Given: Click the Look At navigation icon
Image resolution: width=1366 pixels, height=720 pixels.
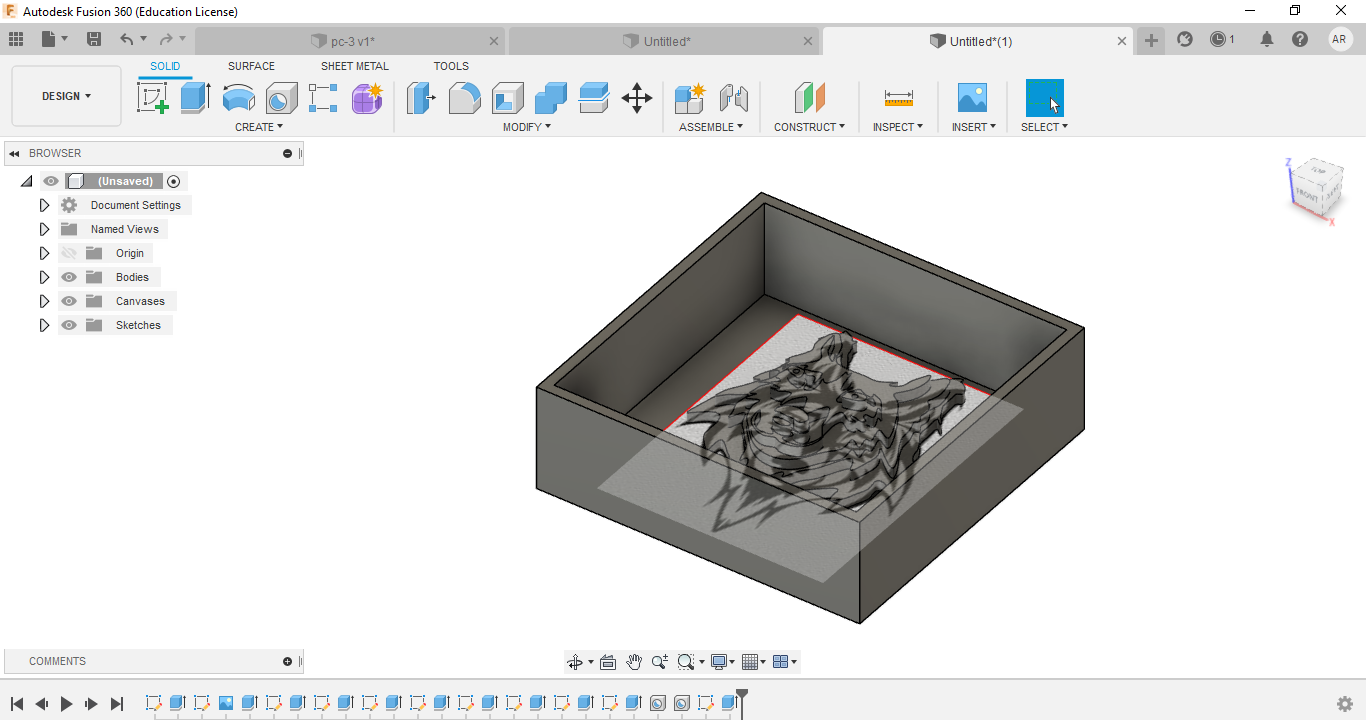Looking at the screenshot, I should pos(608,662).
